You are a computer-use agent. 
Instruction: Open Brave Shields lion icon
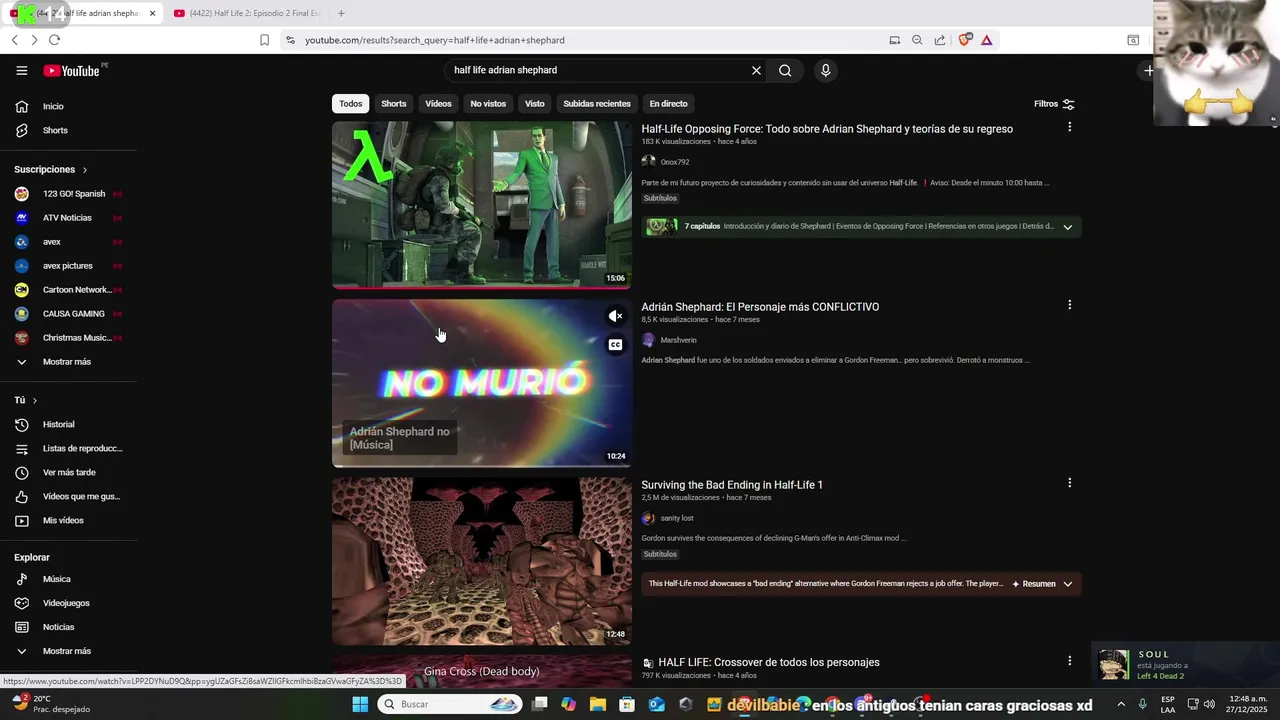(964, 40)
